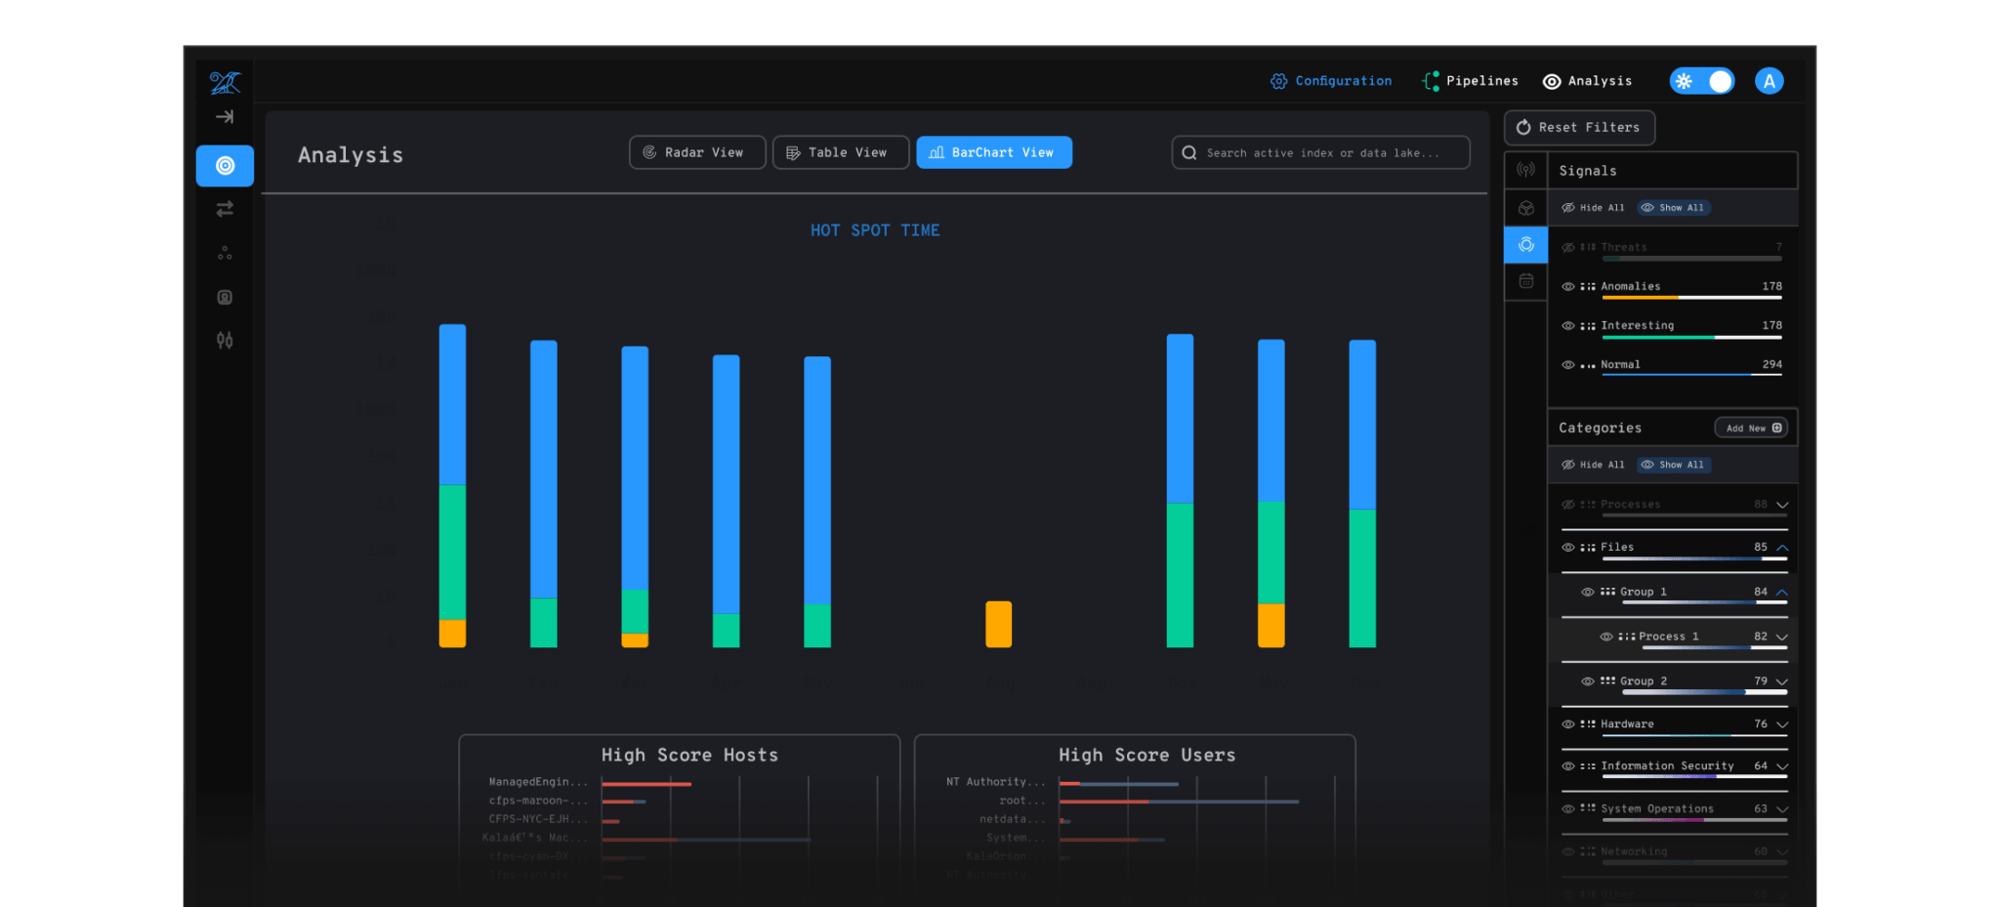2000x907 pixels.
Task: Click the Group 1 drag handle dots
Action: coord(1608,592)
